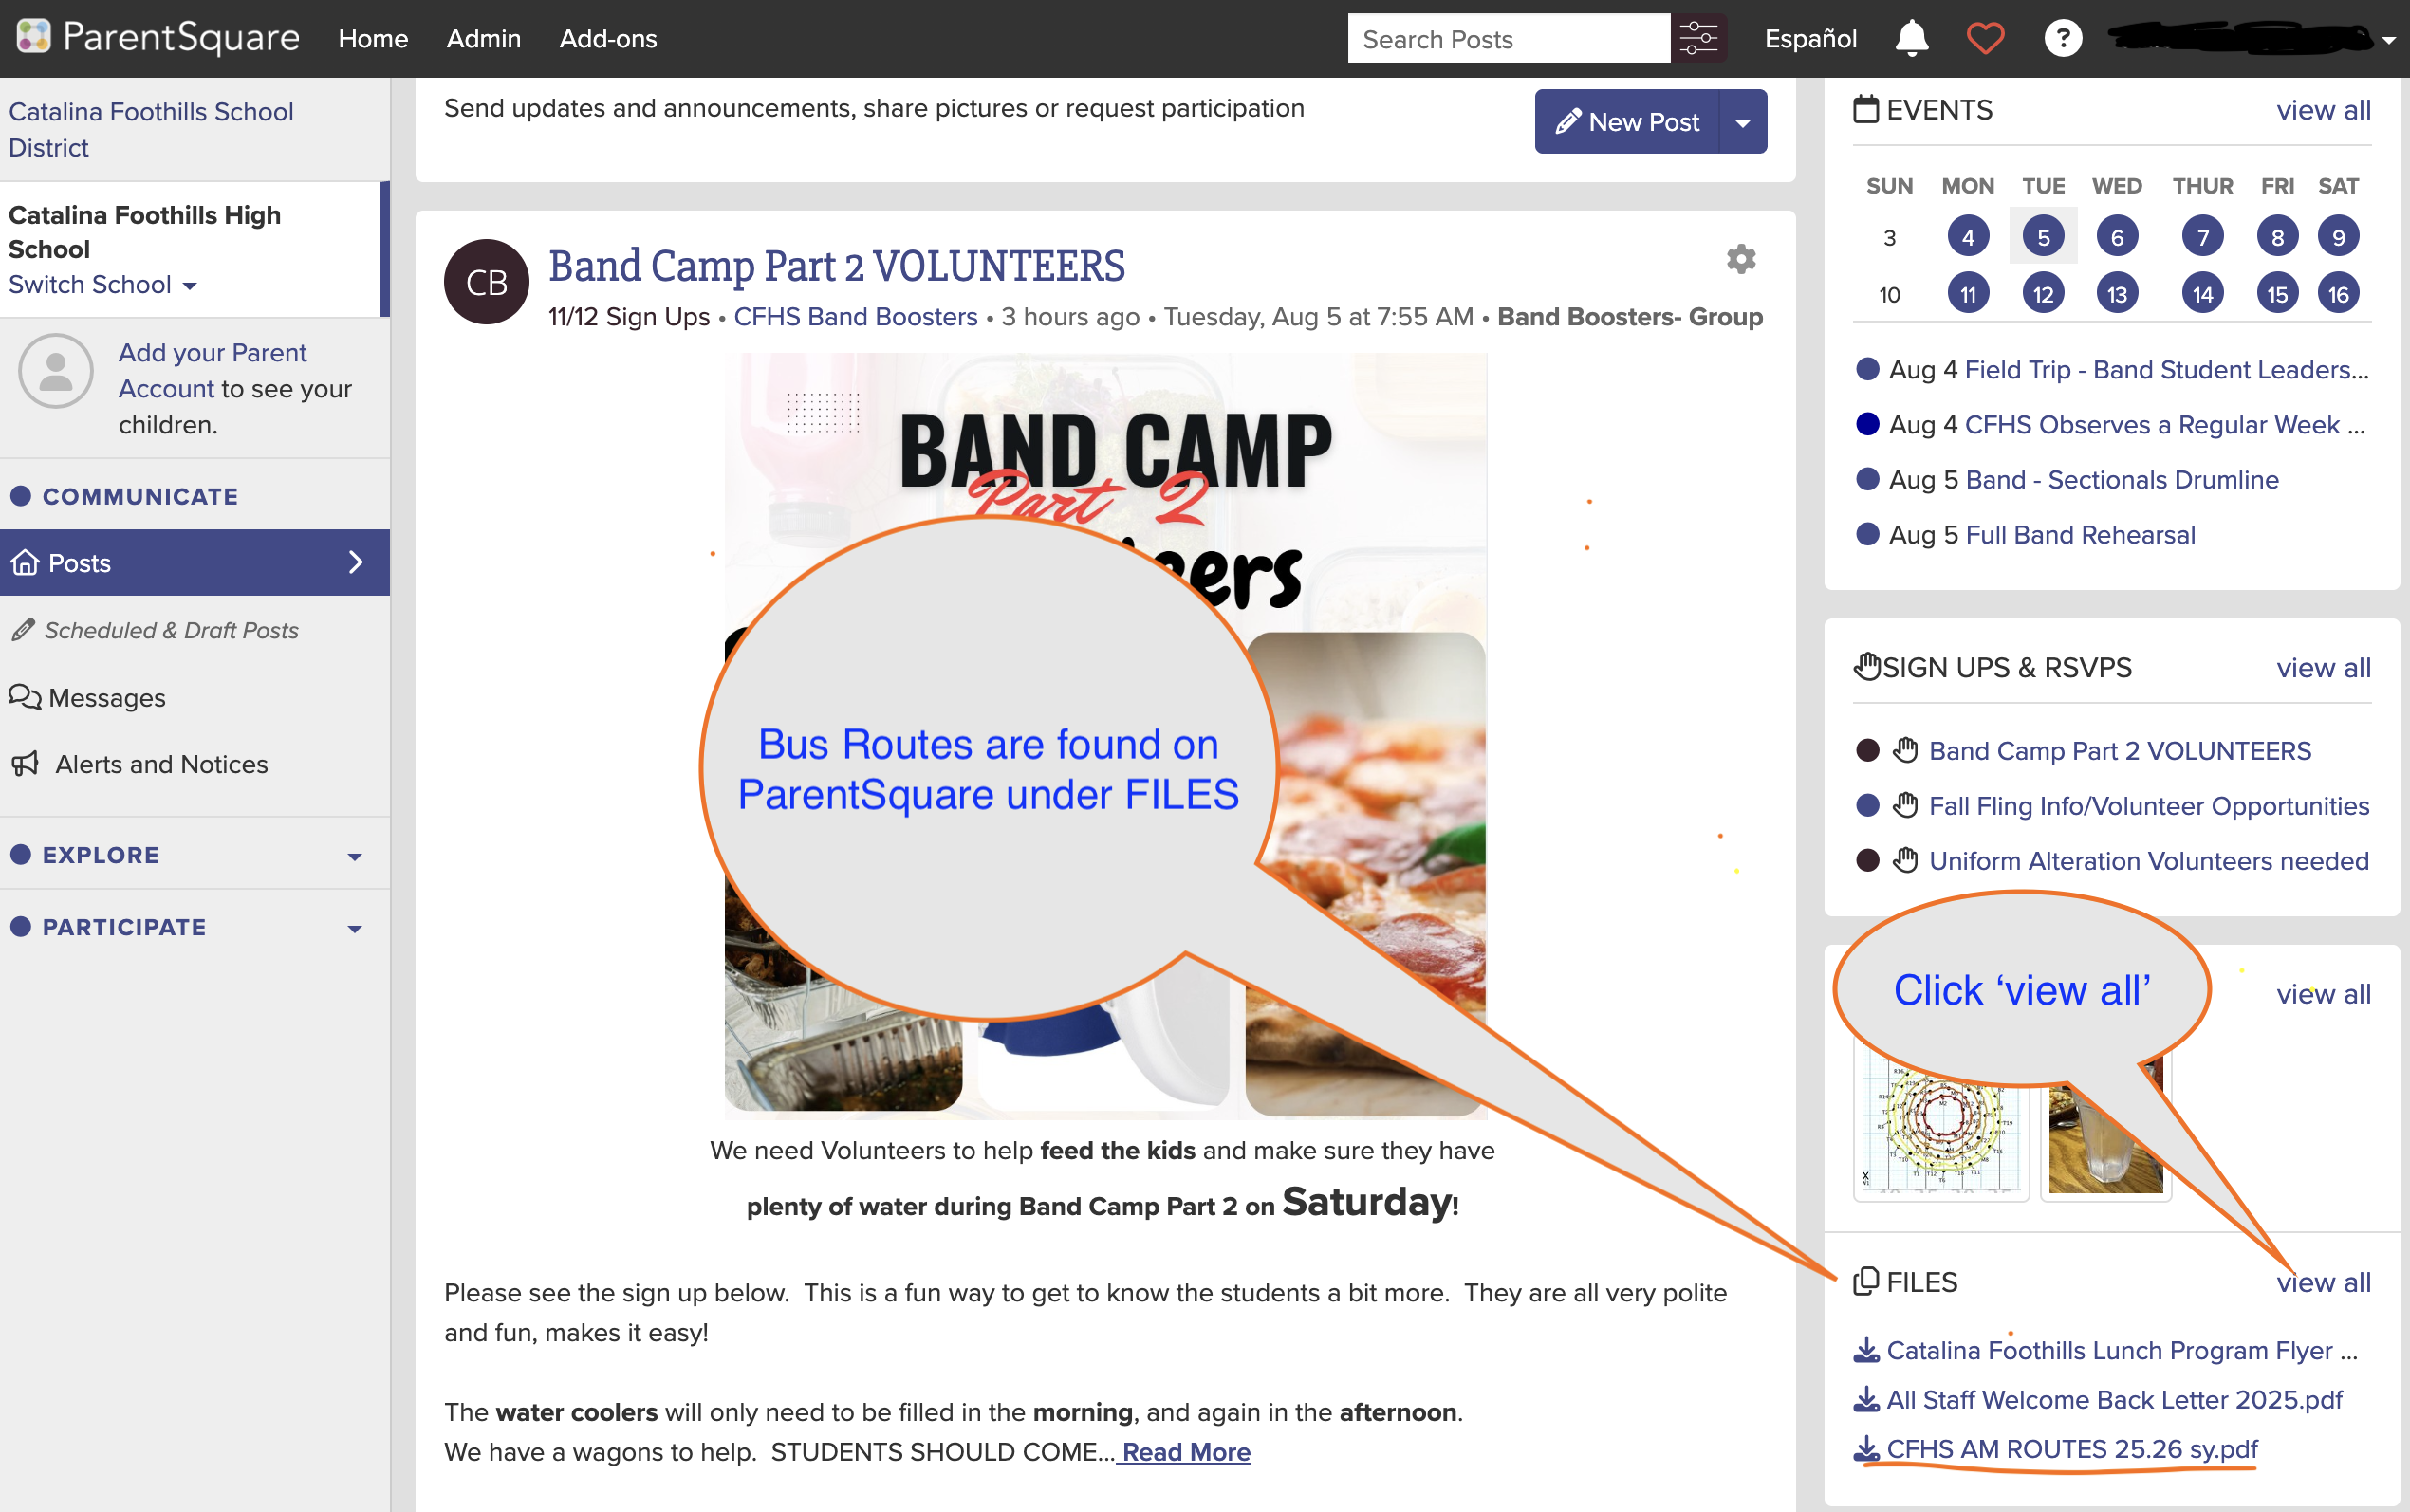Open Messages in the sidebar
Screen dimensions: 2410x1512
pyautogui.click(x=88, y=697)
